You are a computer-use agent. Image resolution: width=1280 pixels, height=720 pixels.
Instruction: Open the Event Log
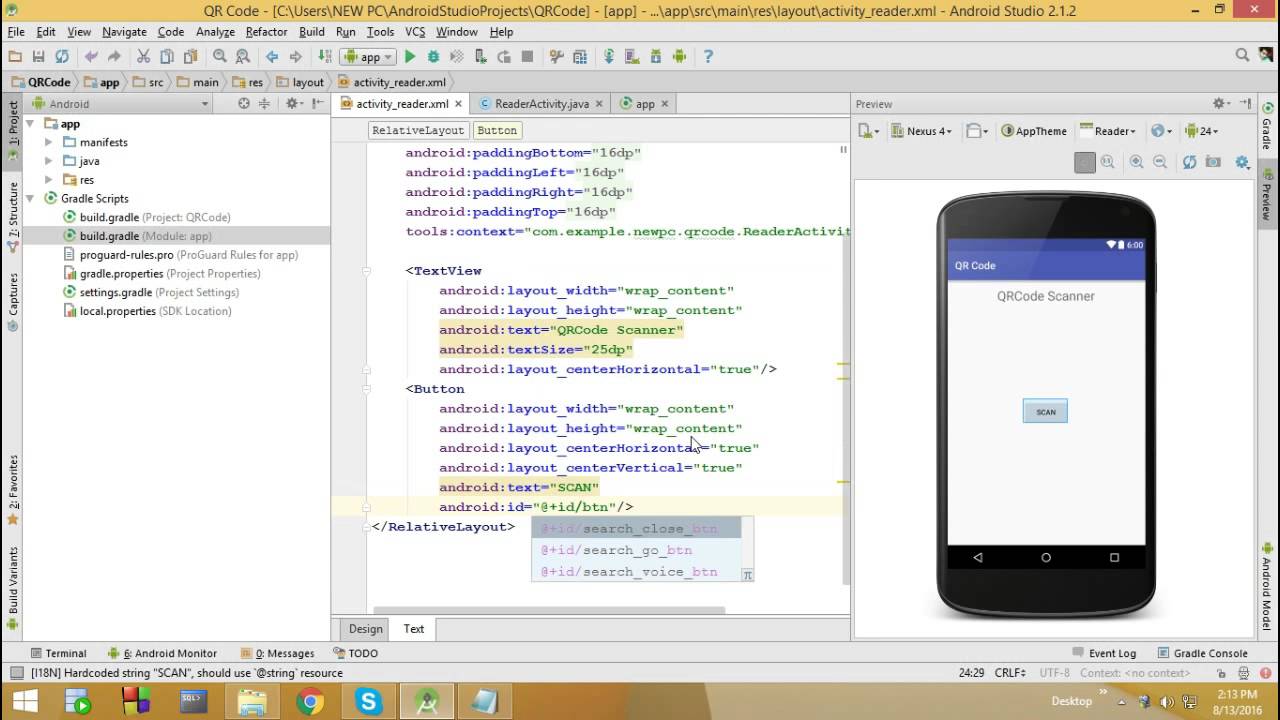point(1104,653)
